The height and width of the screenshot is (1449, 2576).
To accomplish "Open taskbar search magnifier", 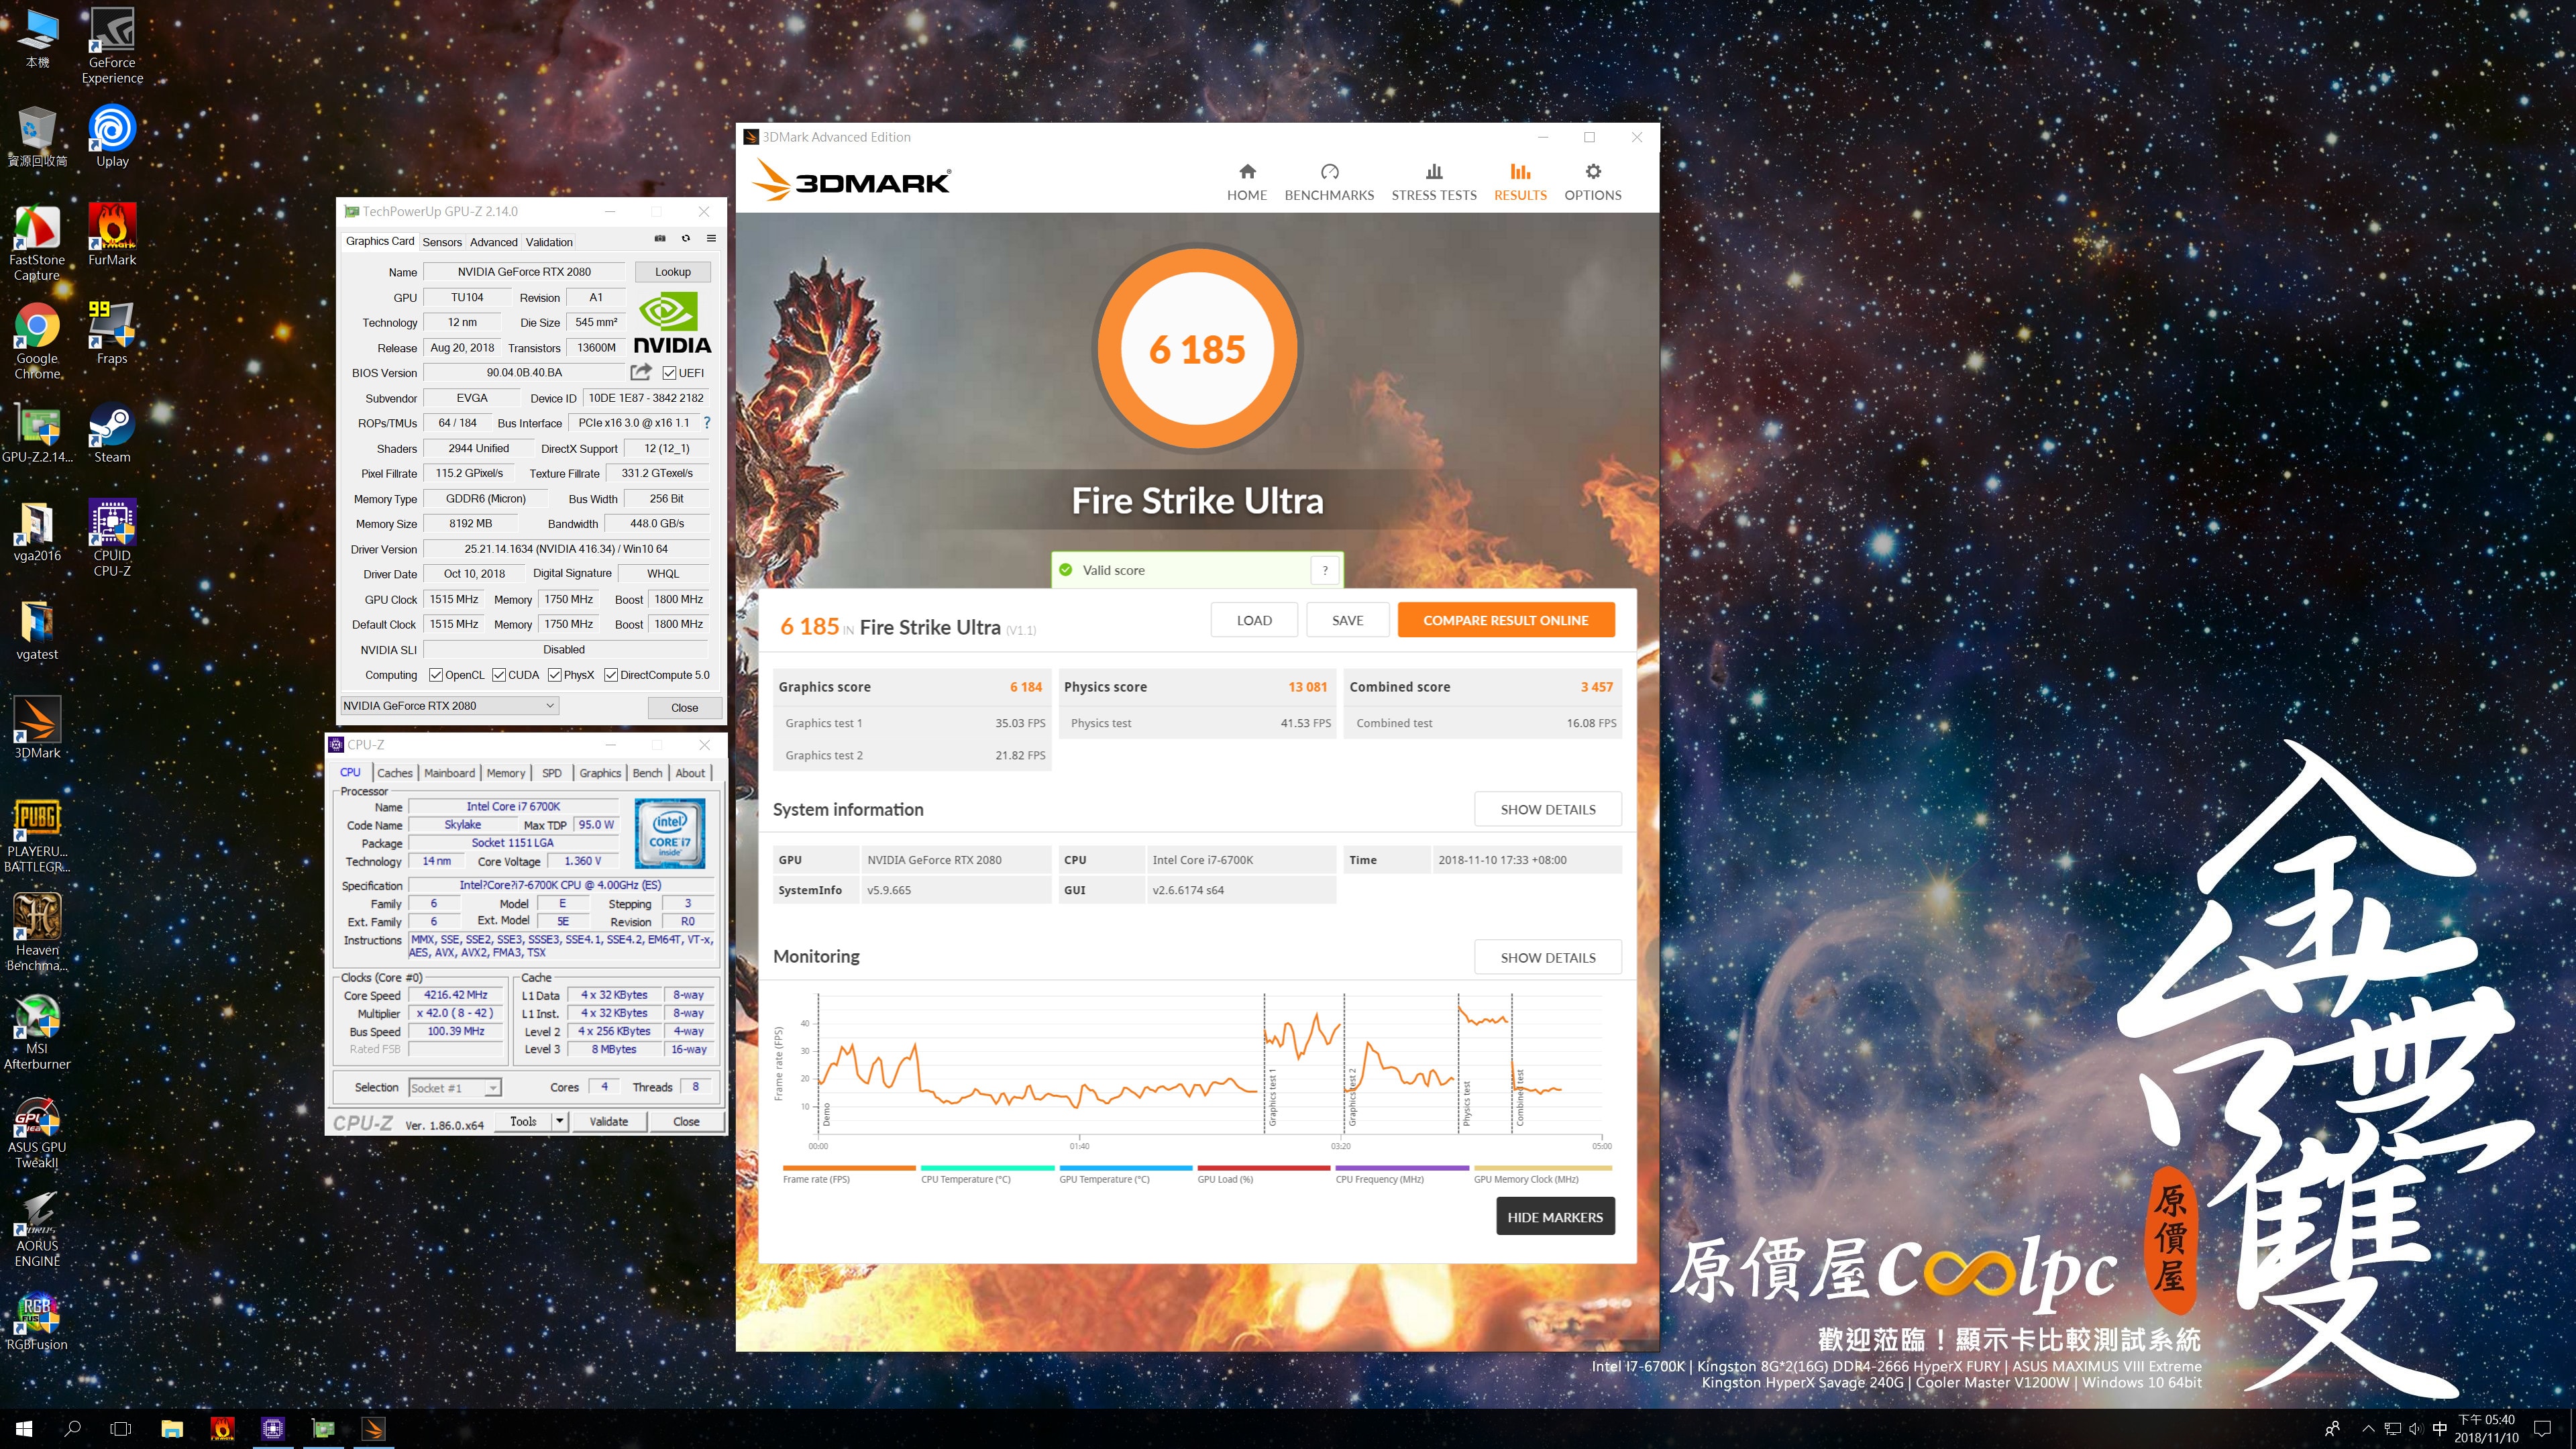I will pyautogui.click(x=72, y=1428).
